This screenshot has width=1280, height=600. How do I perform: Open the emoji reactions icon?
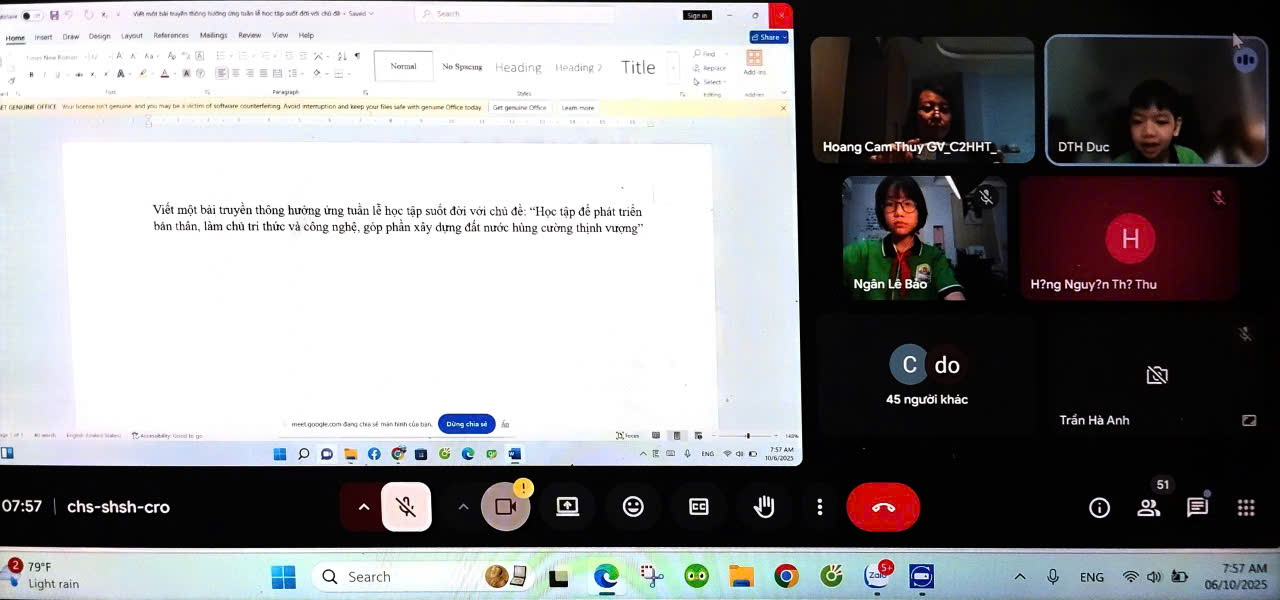coord(633,507)
